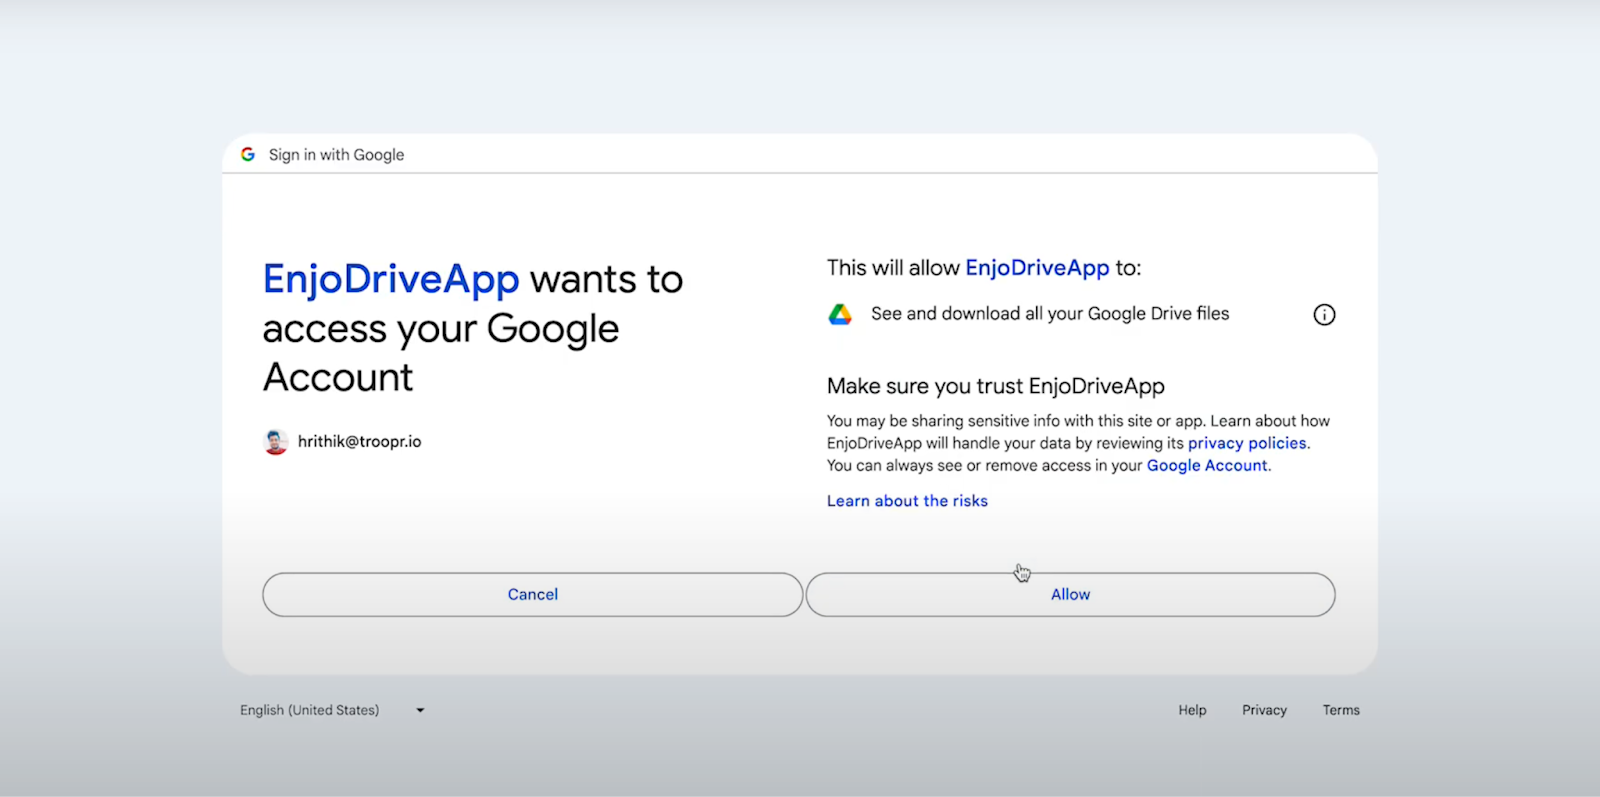Click 'See and download all your Google Drive files'

click(1050, 314)
